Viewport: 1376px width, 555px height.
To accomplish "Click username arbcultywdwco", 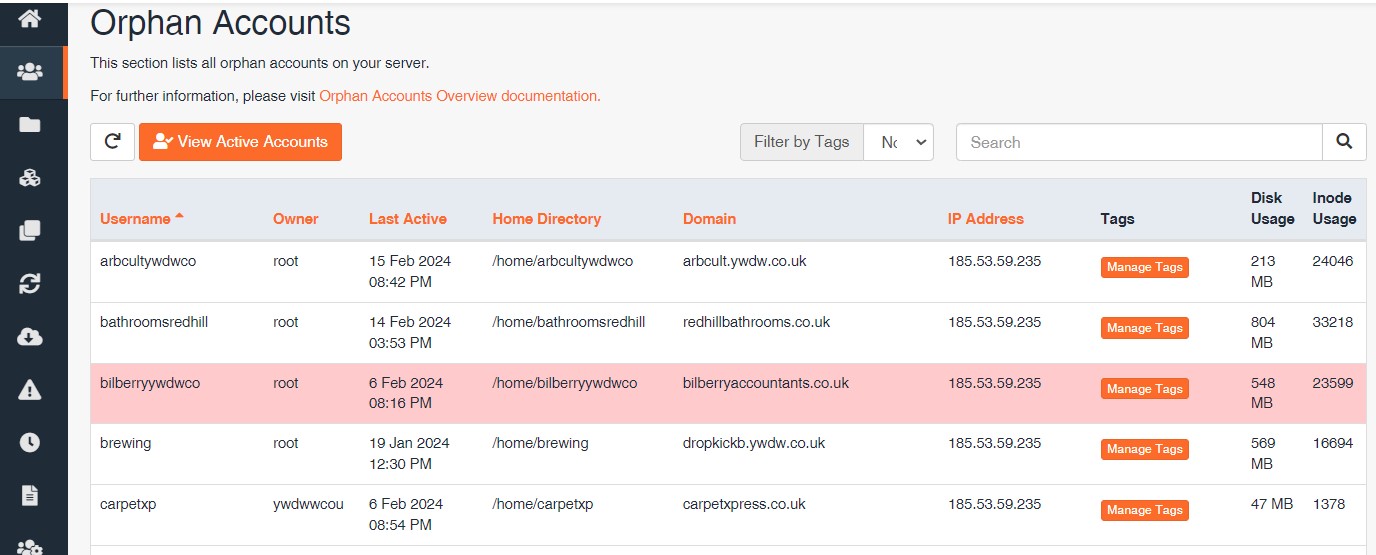I will coord(148,261).
